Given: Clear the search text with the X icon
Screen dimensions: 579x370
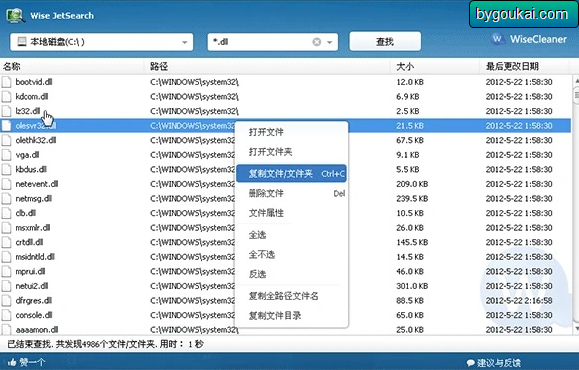Looking at the screenshot, I should pos(317,42).
